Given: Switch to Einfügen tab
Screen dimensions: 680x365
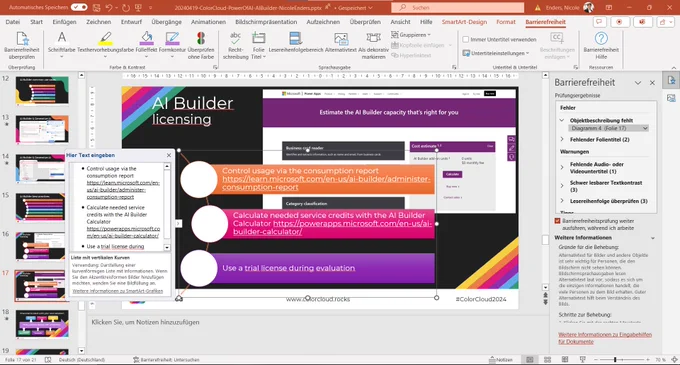Looking at the screenshot, I should tap(64, 22).
